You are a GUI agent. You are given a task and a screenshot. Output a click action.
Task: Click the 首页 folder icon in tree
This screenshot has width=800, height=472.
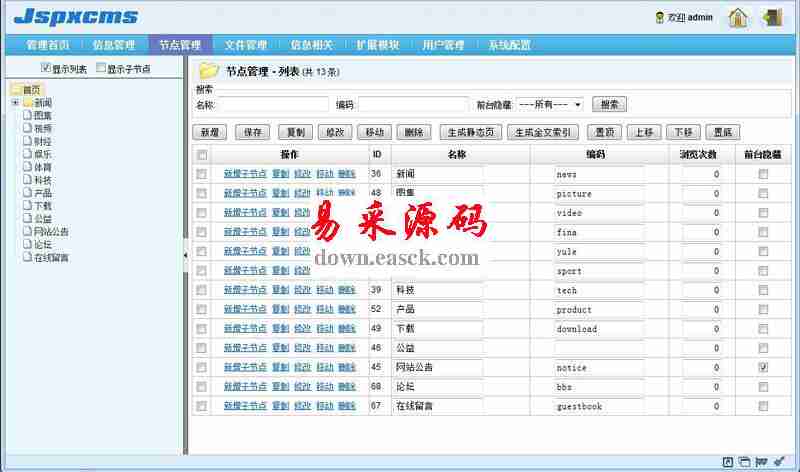[x=15, y=90]
